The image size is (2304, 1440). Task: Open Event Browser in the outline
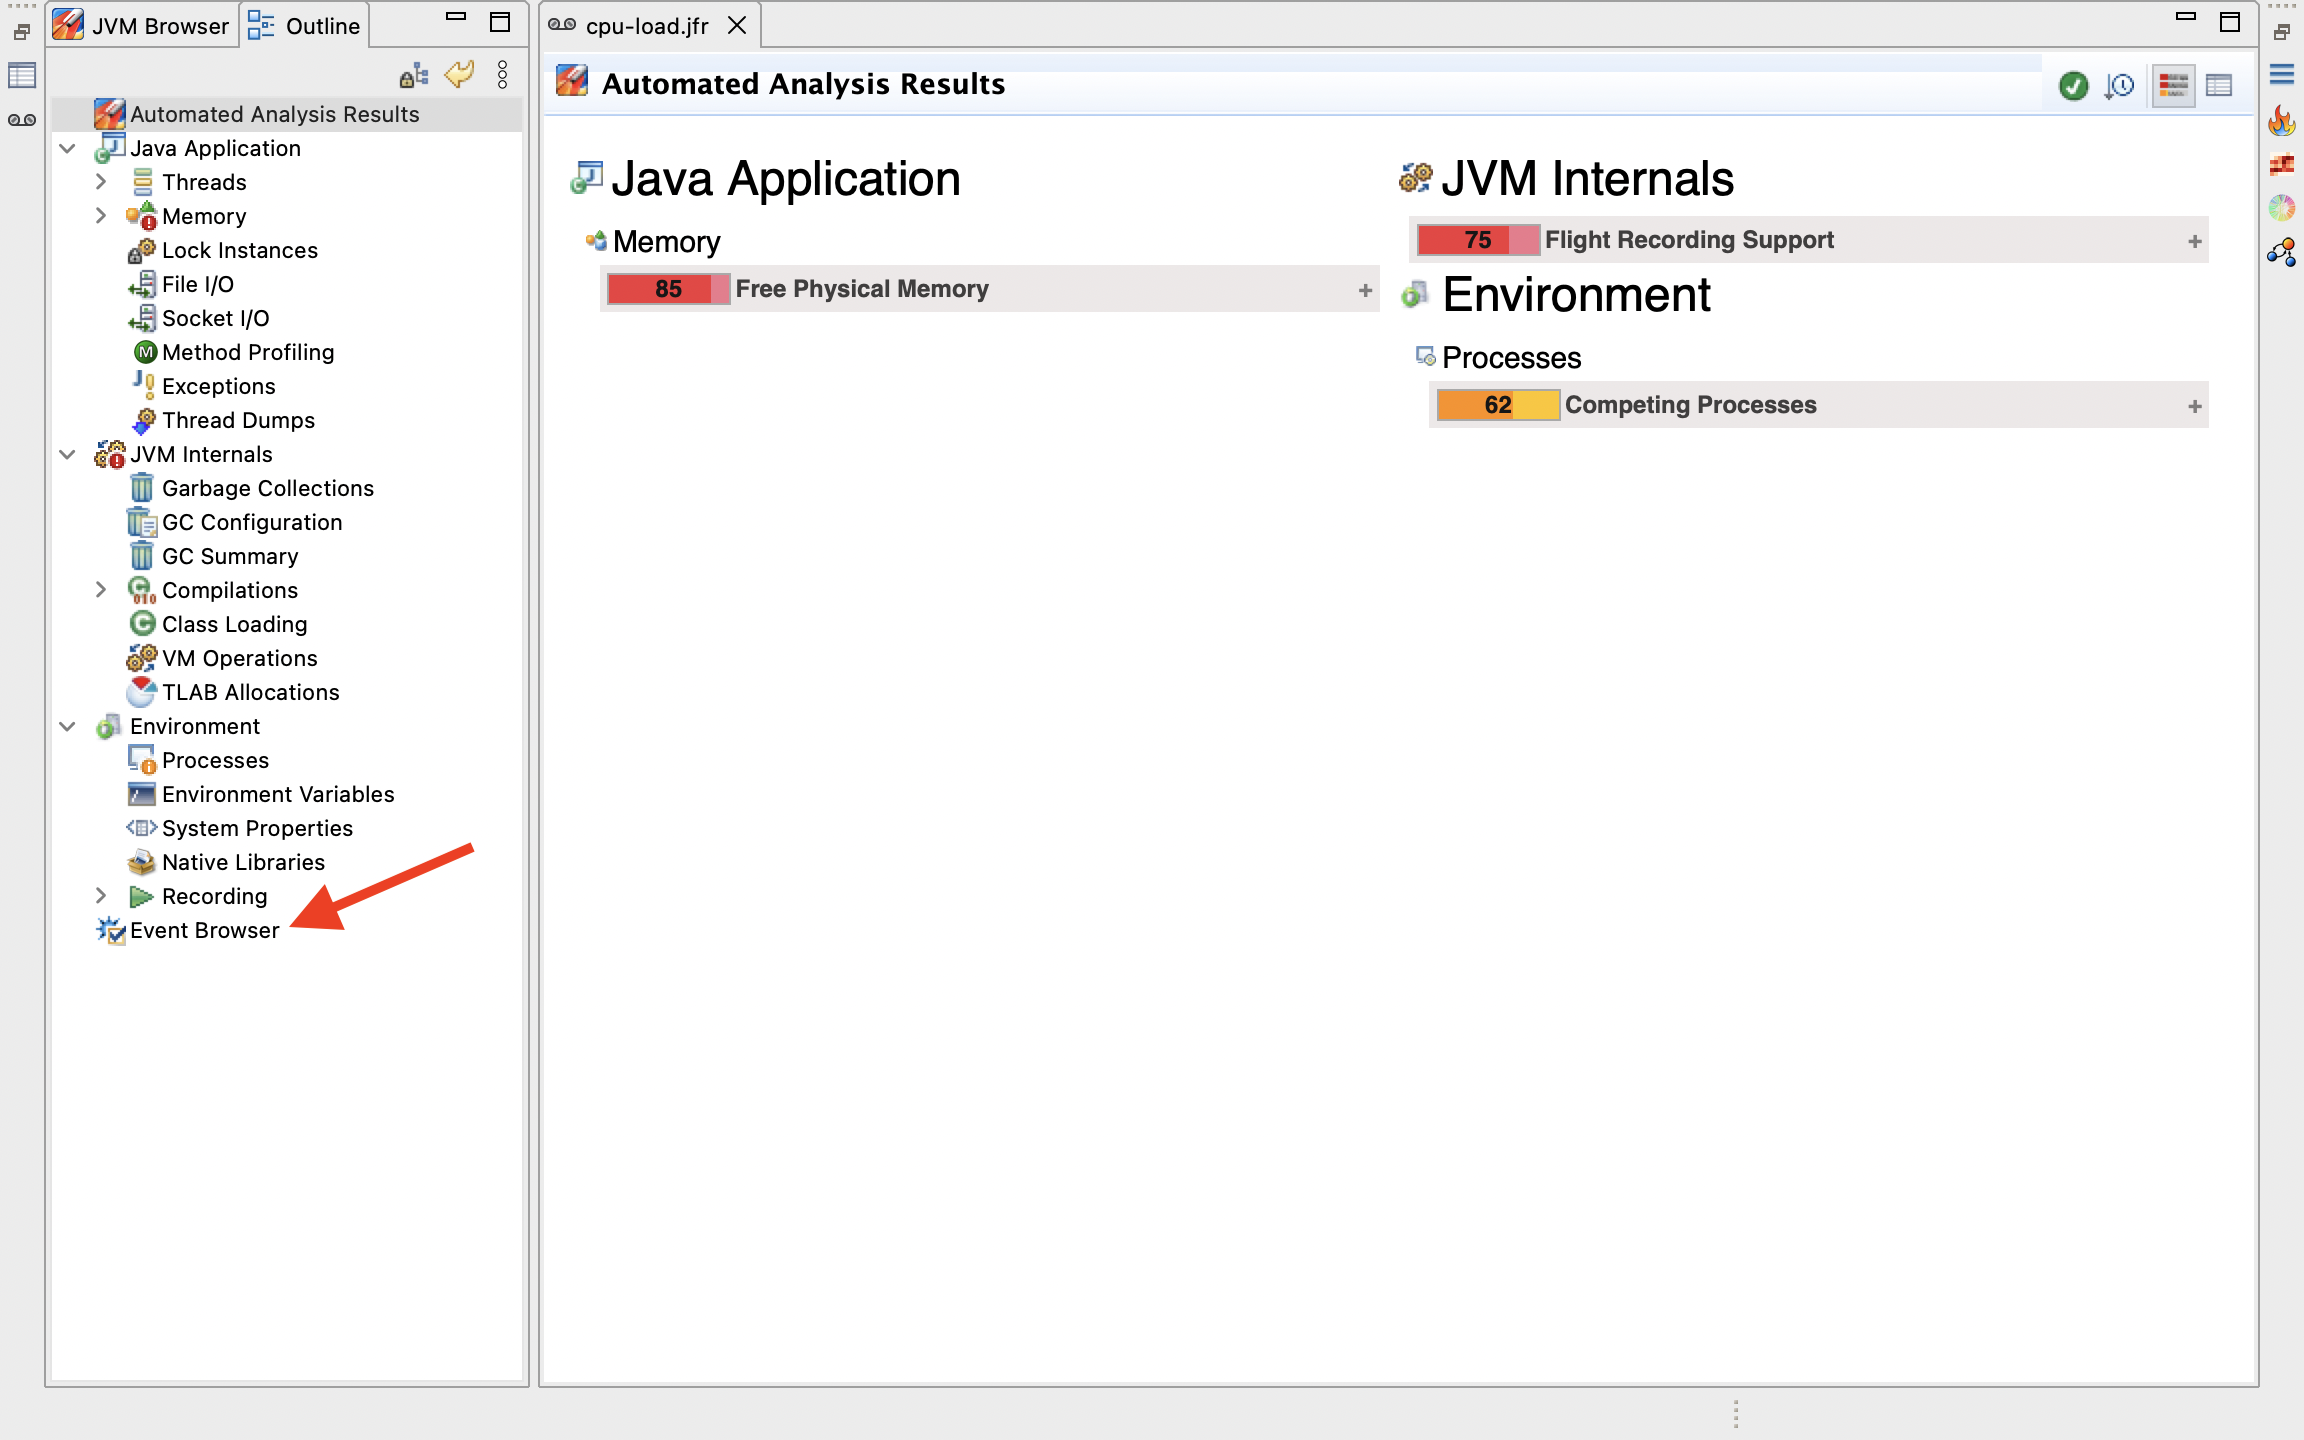click(x=204, y=930)
